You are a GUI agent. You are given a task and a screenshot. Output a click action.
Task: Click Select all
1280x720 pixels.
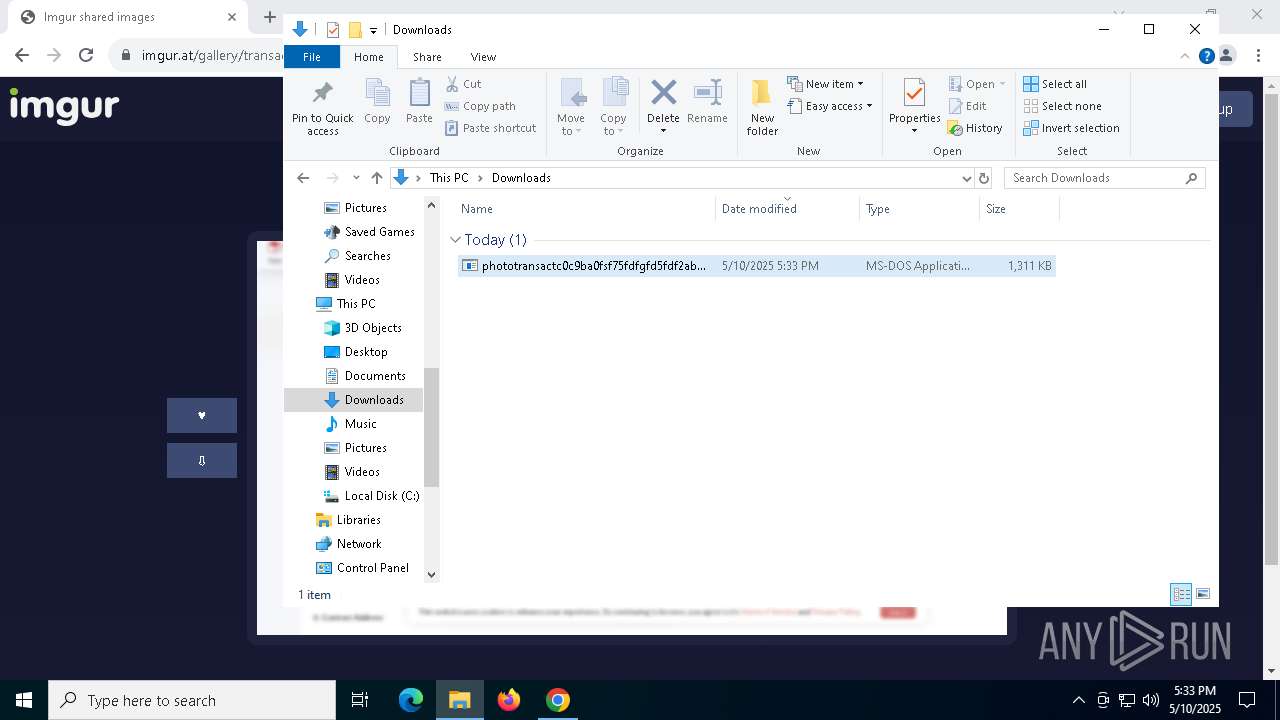(1055, 84)
